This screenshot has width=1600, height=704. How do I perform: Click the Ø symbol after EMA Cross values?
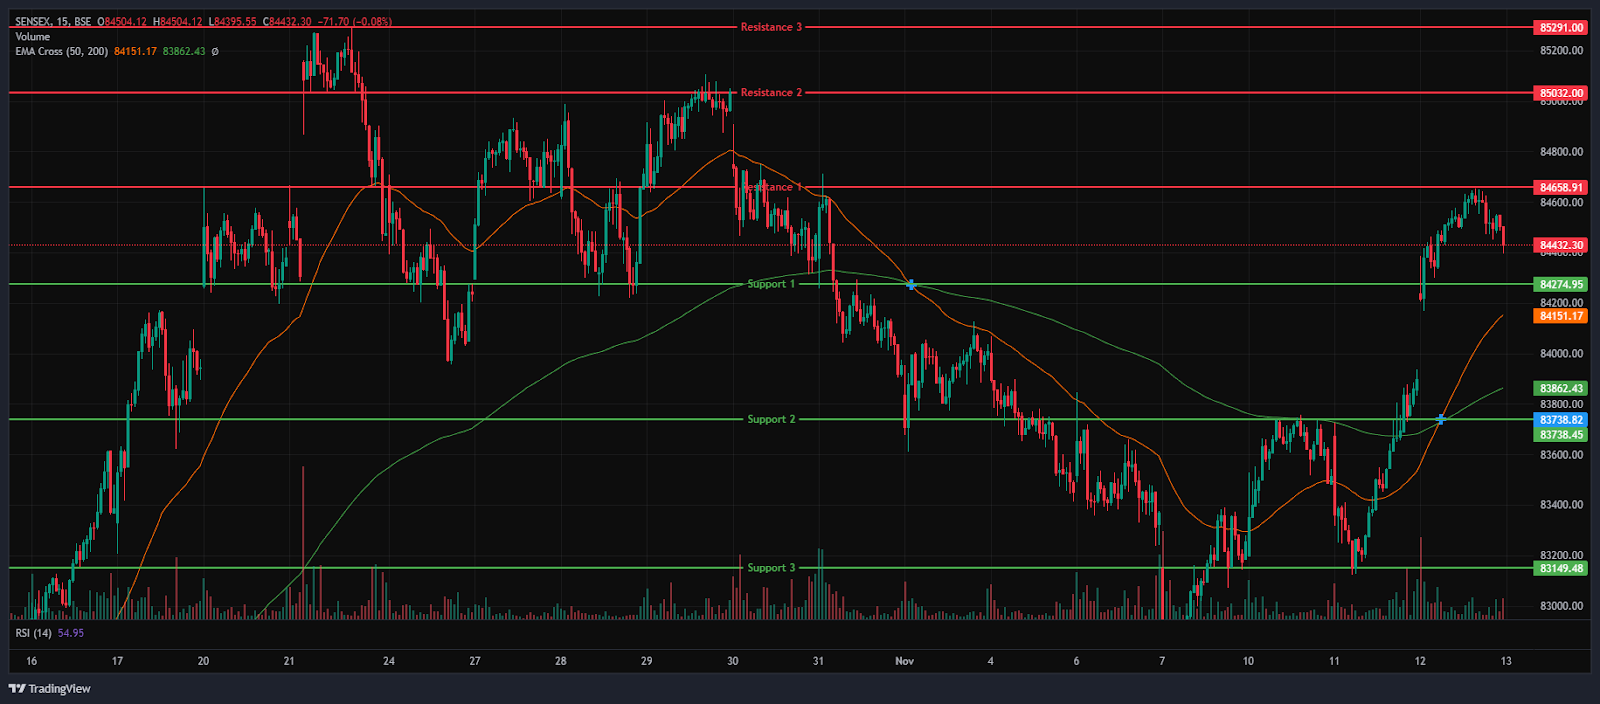tap(215, 51)
